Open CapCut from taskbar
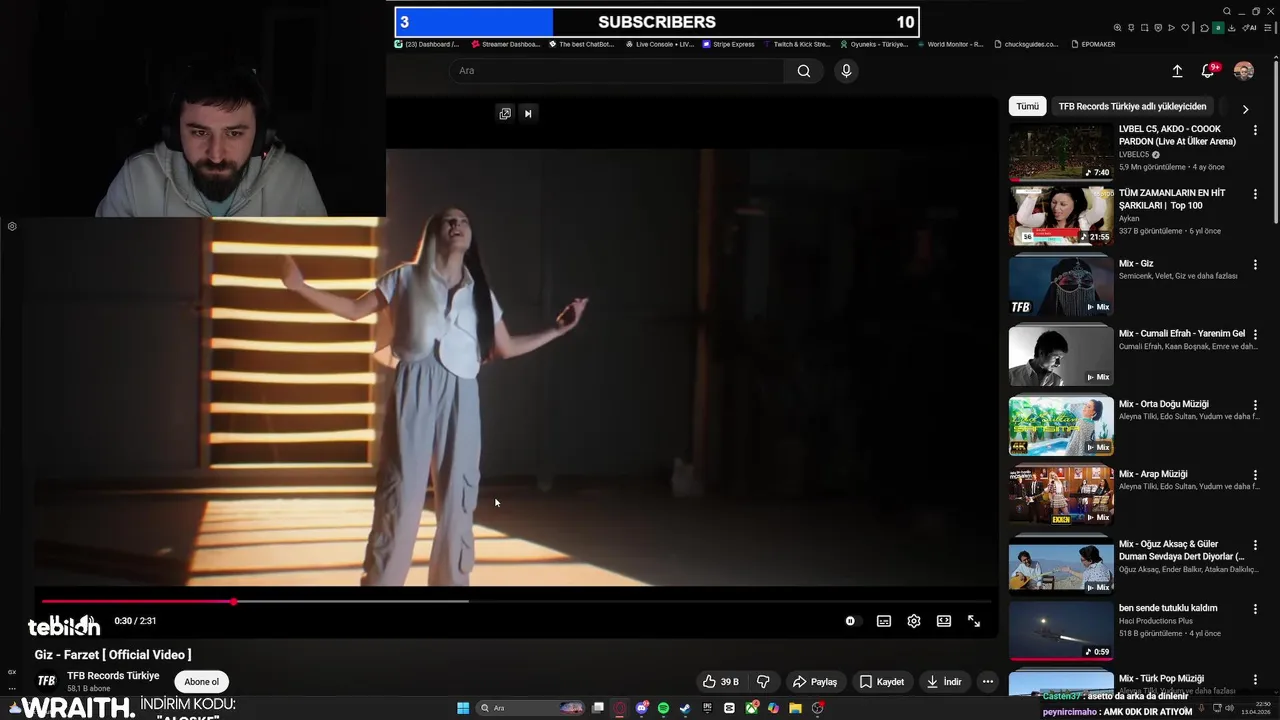The height and width of the screenshot is (720, 1280). point(729,708)
